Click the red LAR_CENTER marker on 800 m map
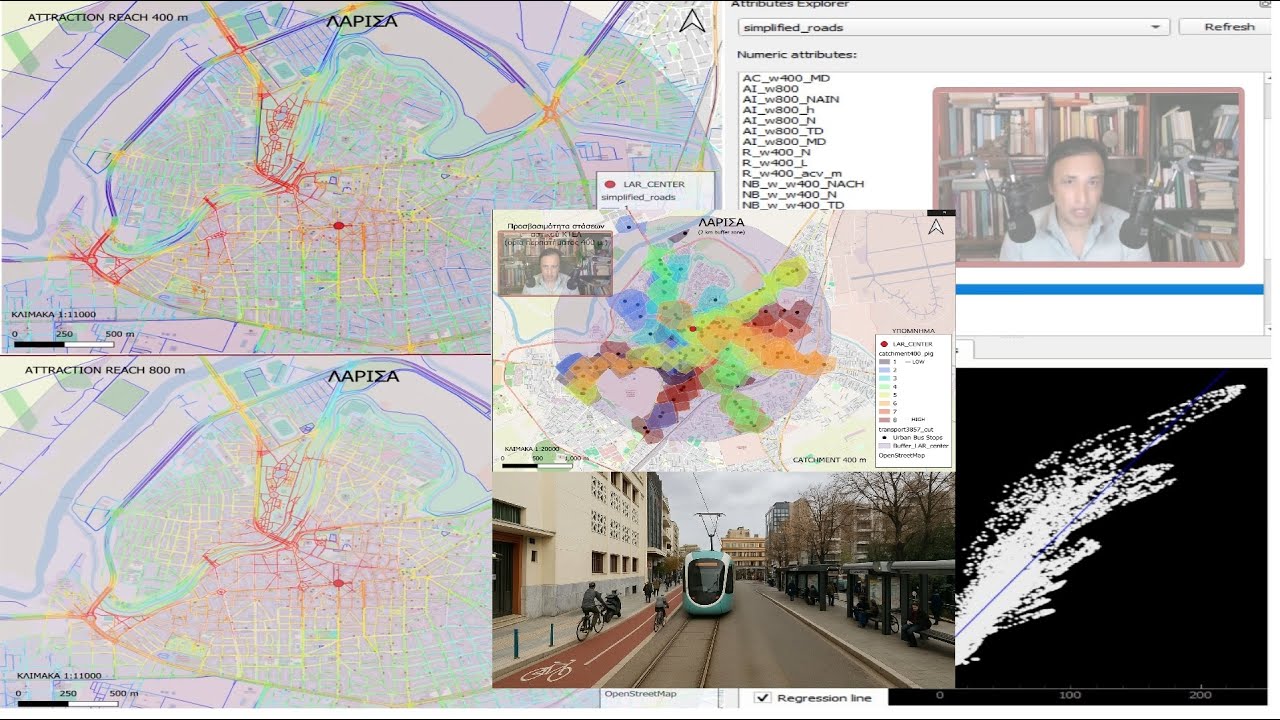1280x720 pixels. pyautogui.click(x=339, y=582)
